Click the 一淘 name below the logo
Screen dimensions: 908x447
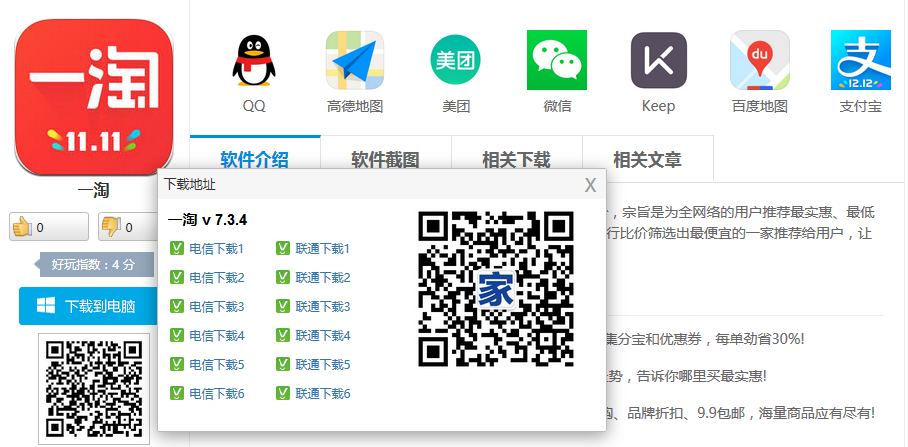(x=94, y=190)
